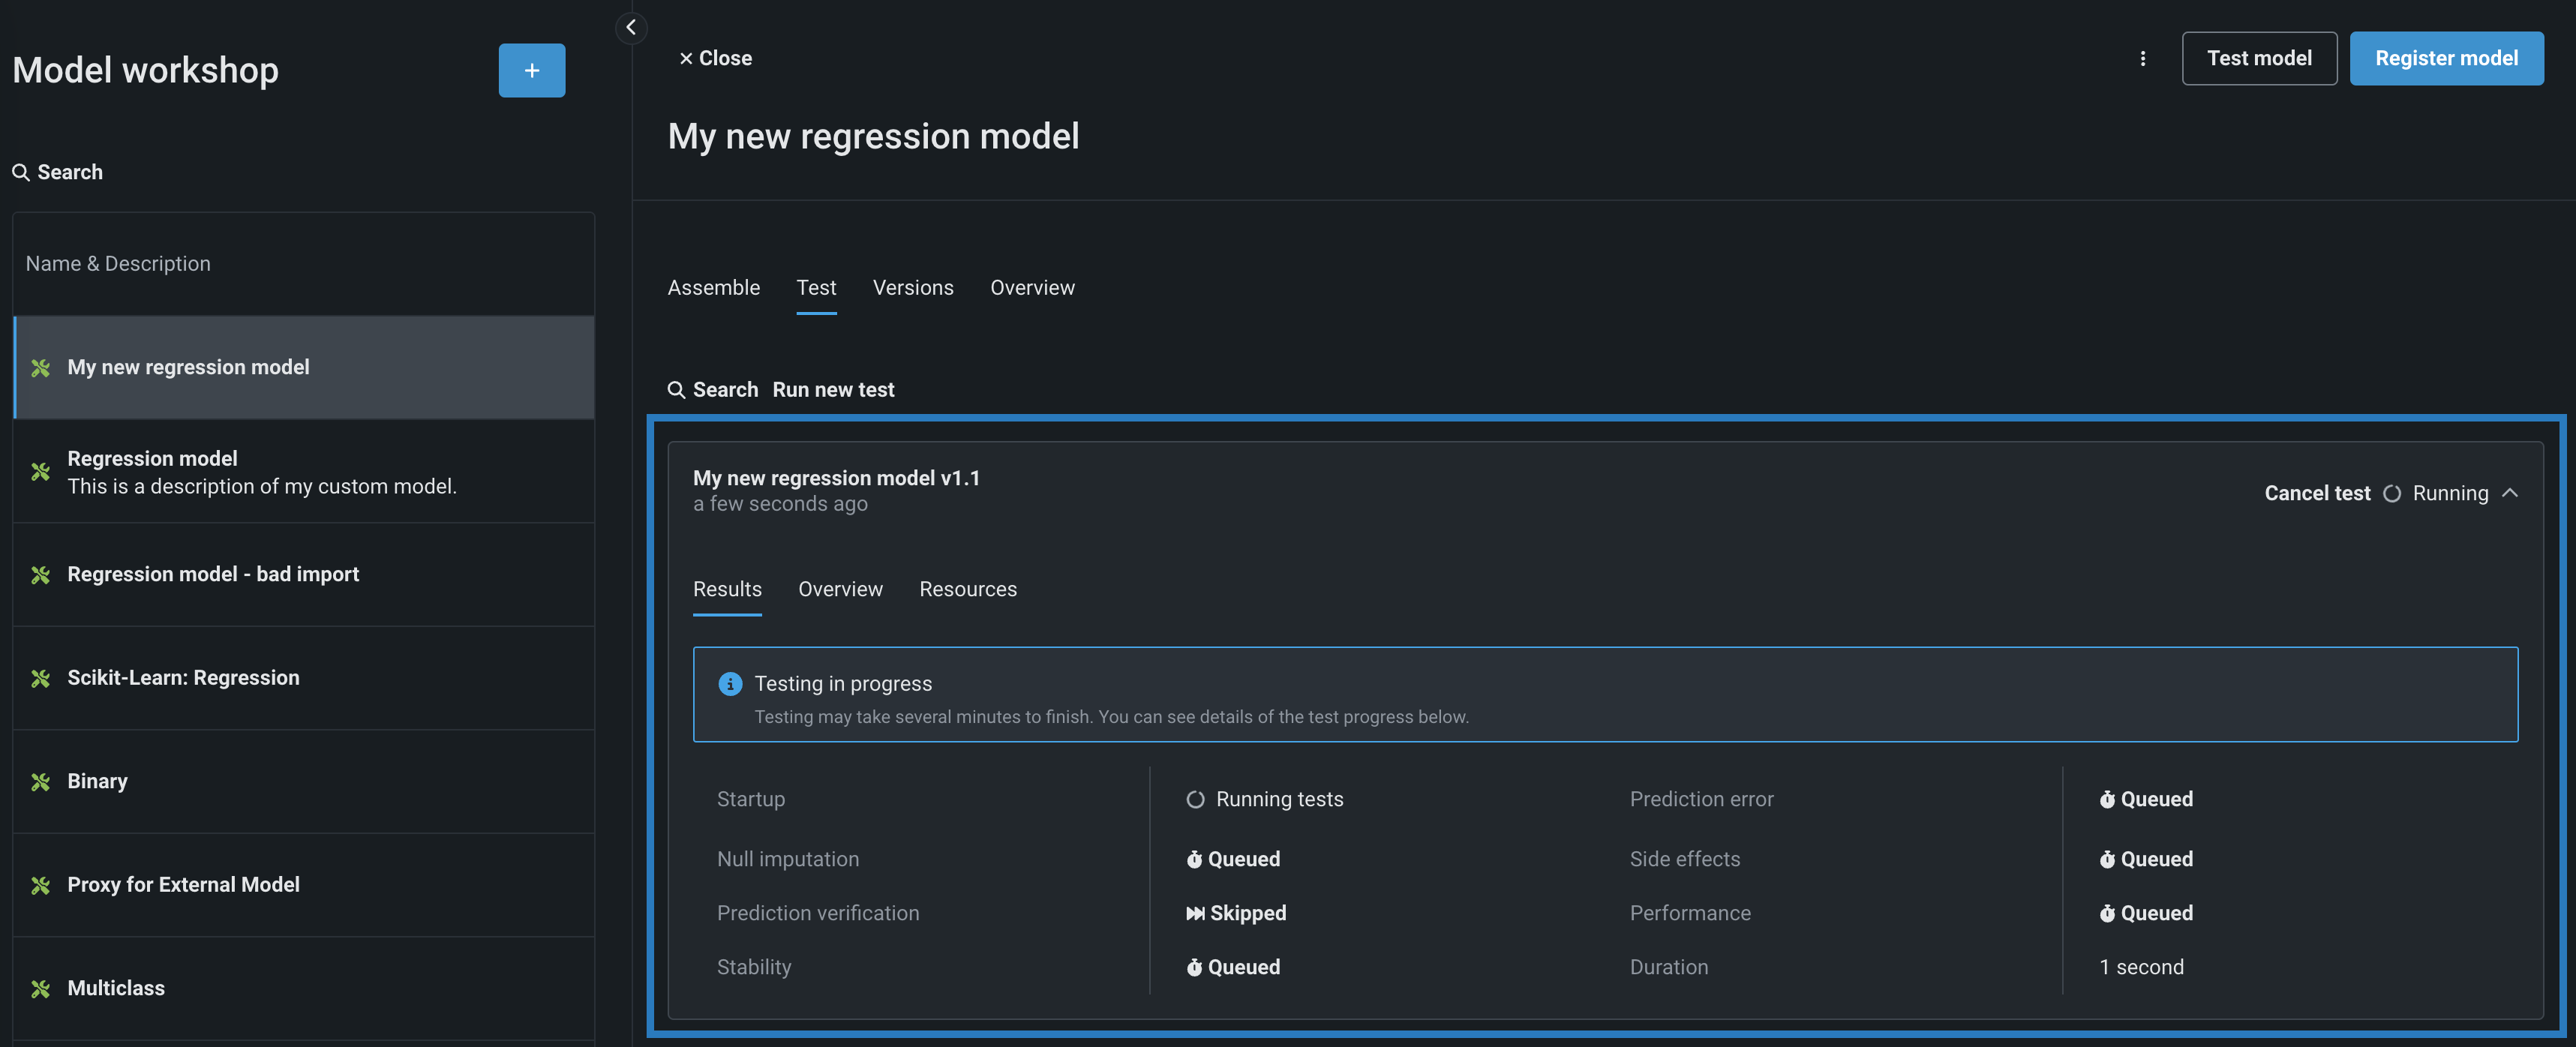Collapse the model workshop sidebar with the chevron
The height and width of the screenshot is (1047, 2576).
coord(630,27)
